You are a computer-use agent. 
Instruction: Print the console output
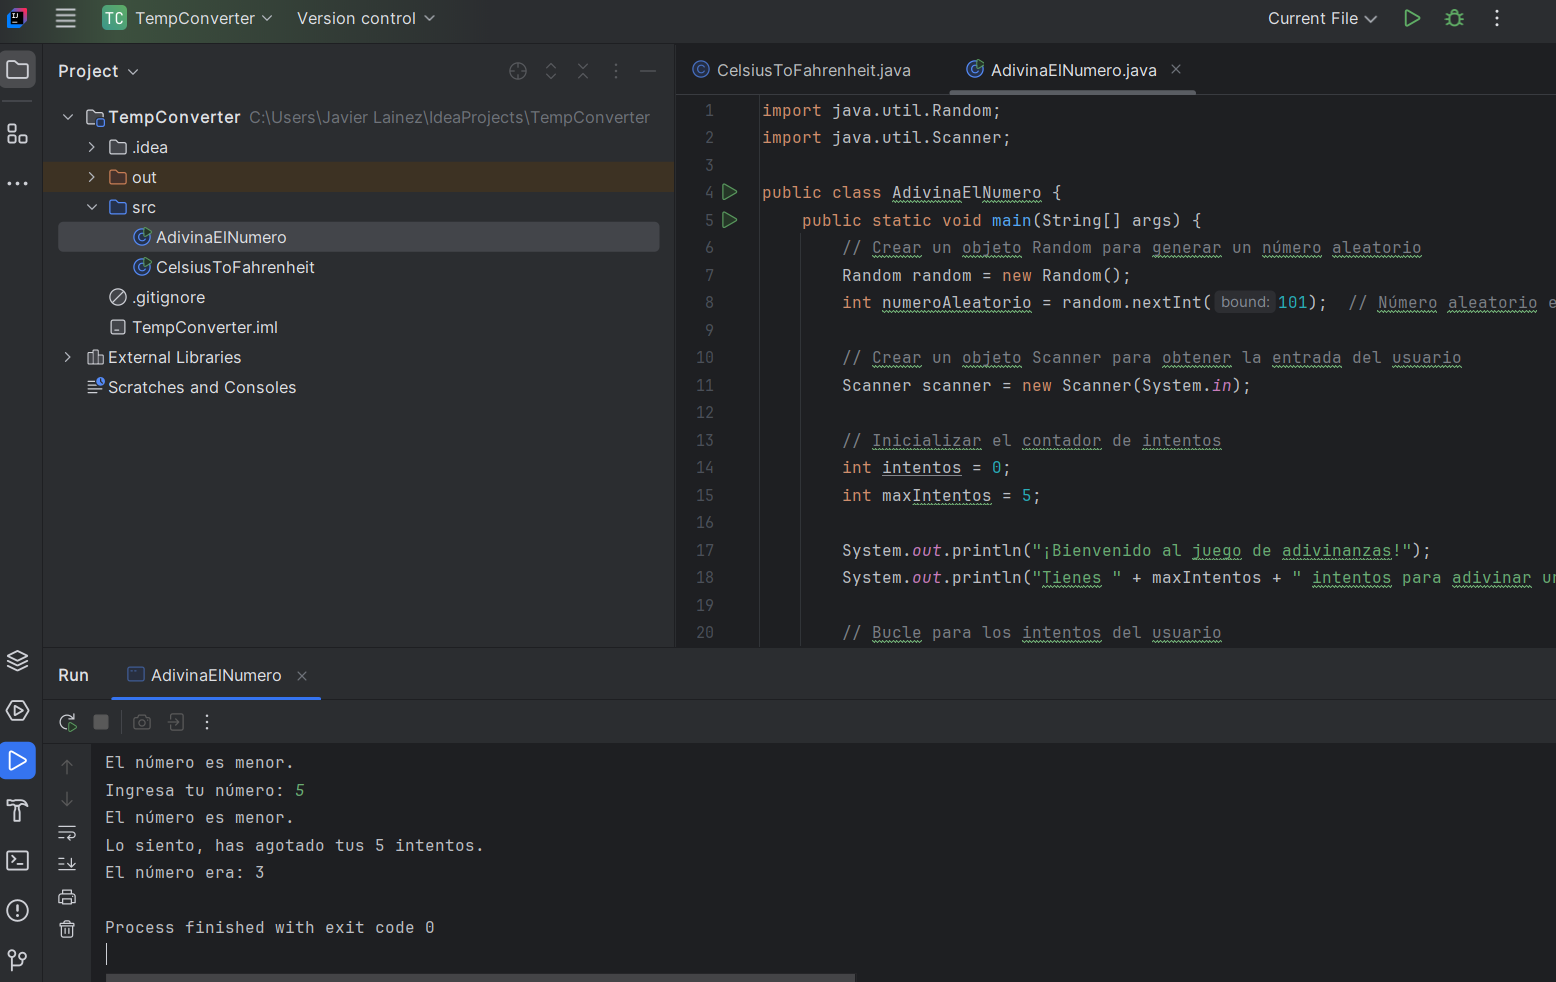(67, 897)
